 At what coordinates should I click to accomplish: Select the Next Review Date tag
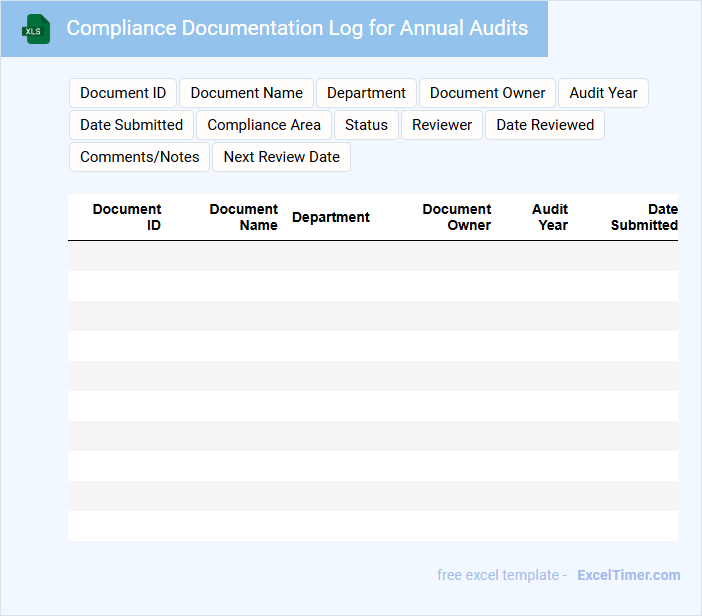281,157
